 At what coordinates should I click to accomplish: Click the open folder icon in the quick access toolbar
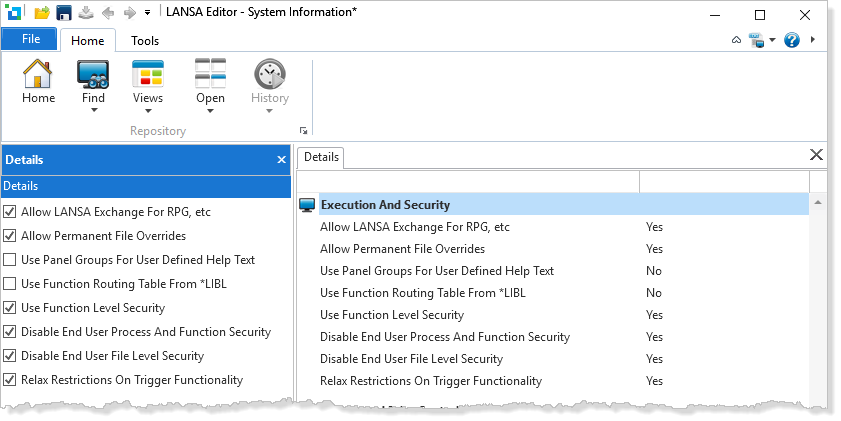point(42,14)
